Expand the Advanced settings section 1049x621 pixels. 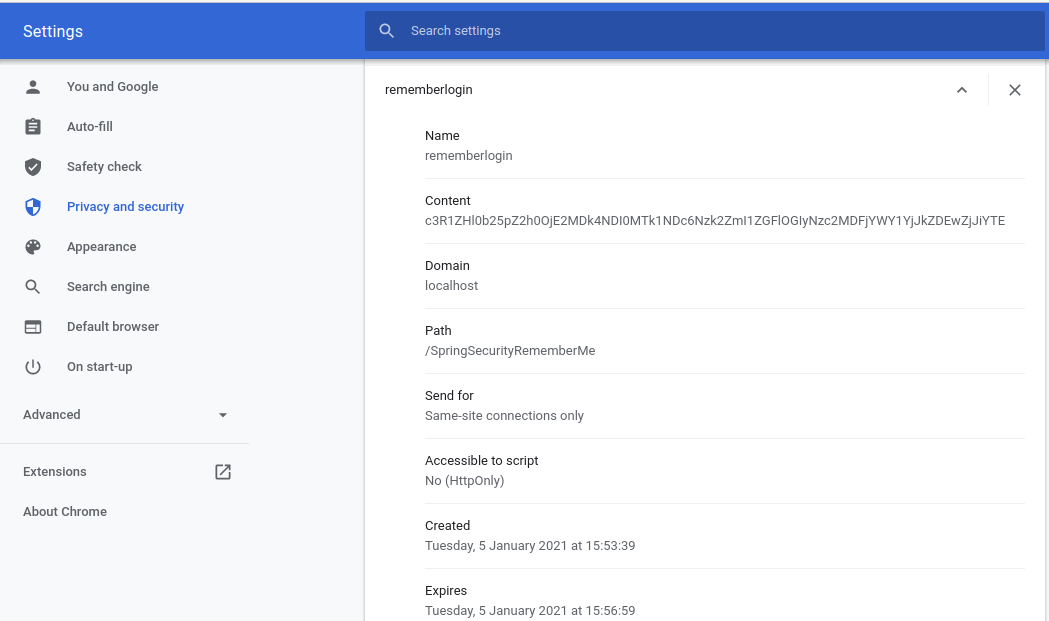pyautogui.click(x=222, y=415)
